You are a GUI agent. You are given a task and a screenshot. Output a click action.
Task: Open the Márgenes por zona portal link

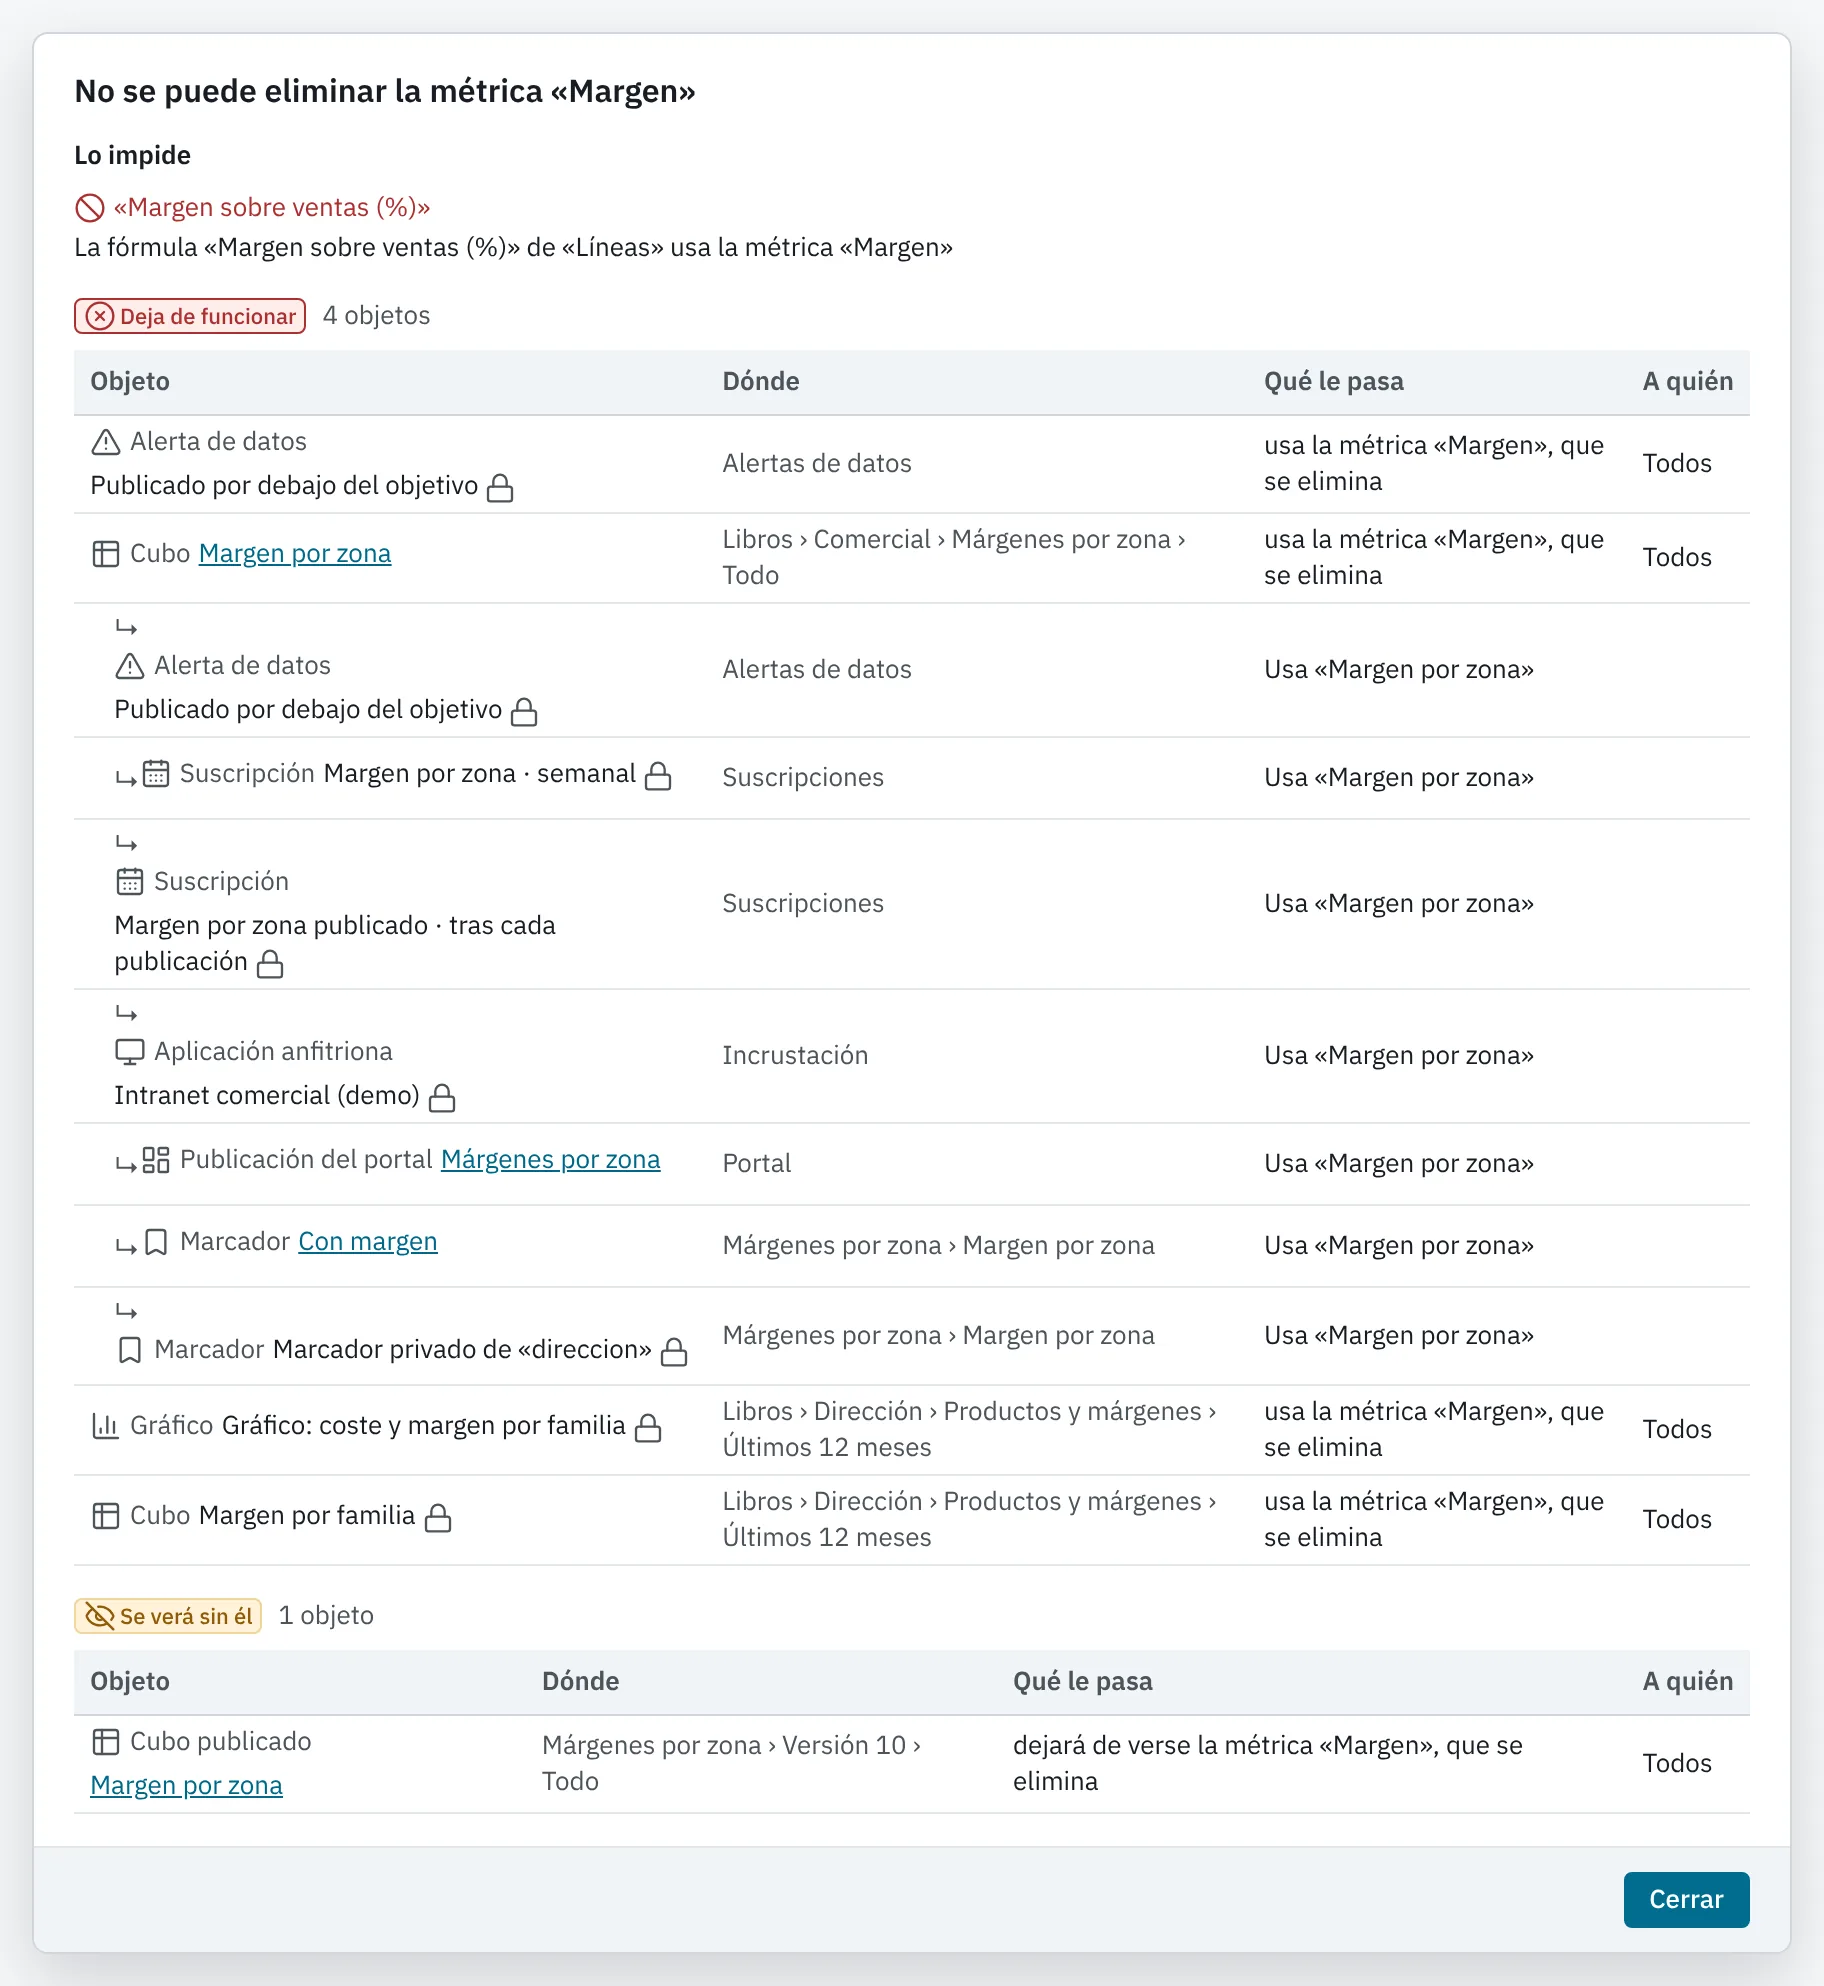click(x=550, y=1159)
